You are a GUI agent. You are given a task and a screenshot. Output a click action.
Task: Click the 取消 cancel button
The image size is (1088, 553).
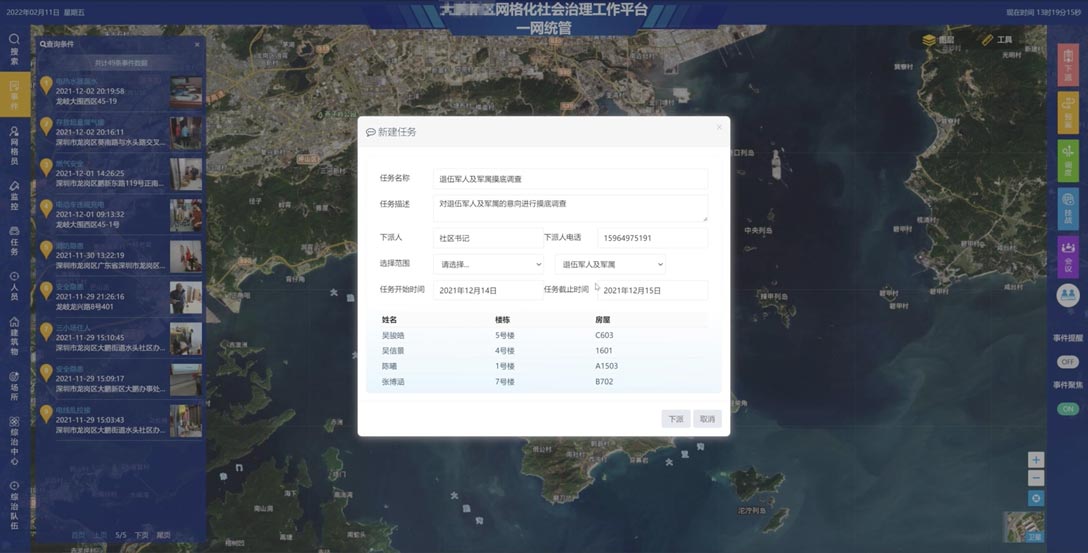click(707, 419)
